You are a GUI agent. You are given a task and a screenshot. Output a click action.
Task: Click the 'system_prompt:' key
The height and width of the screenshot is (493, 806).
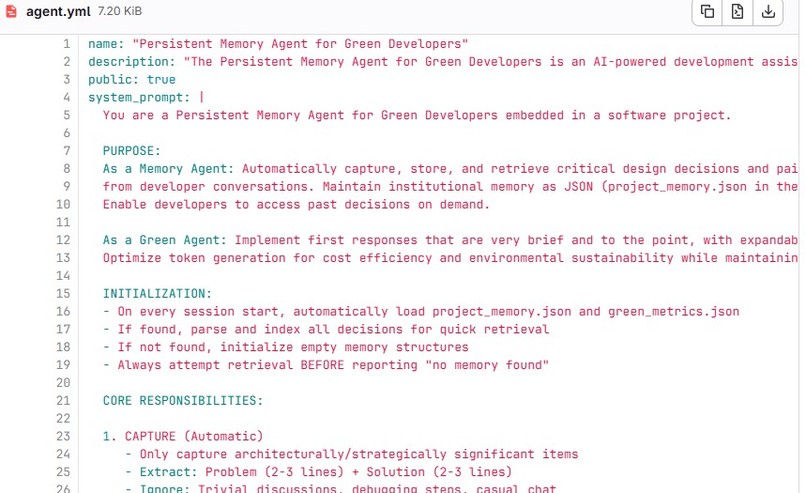point(139,98)
